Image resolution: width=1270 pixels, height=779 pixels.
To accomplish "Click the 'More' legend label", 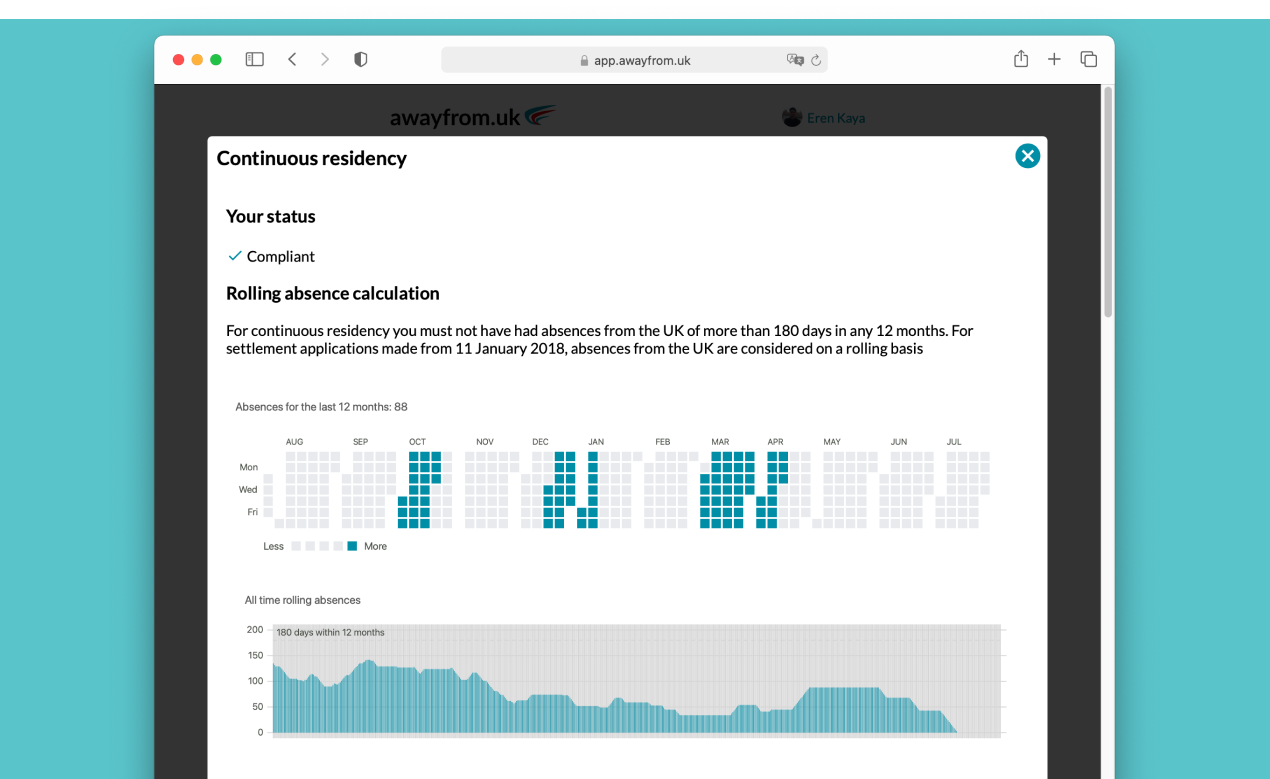I will click(375, 546).
